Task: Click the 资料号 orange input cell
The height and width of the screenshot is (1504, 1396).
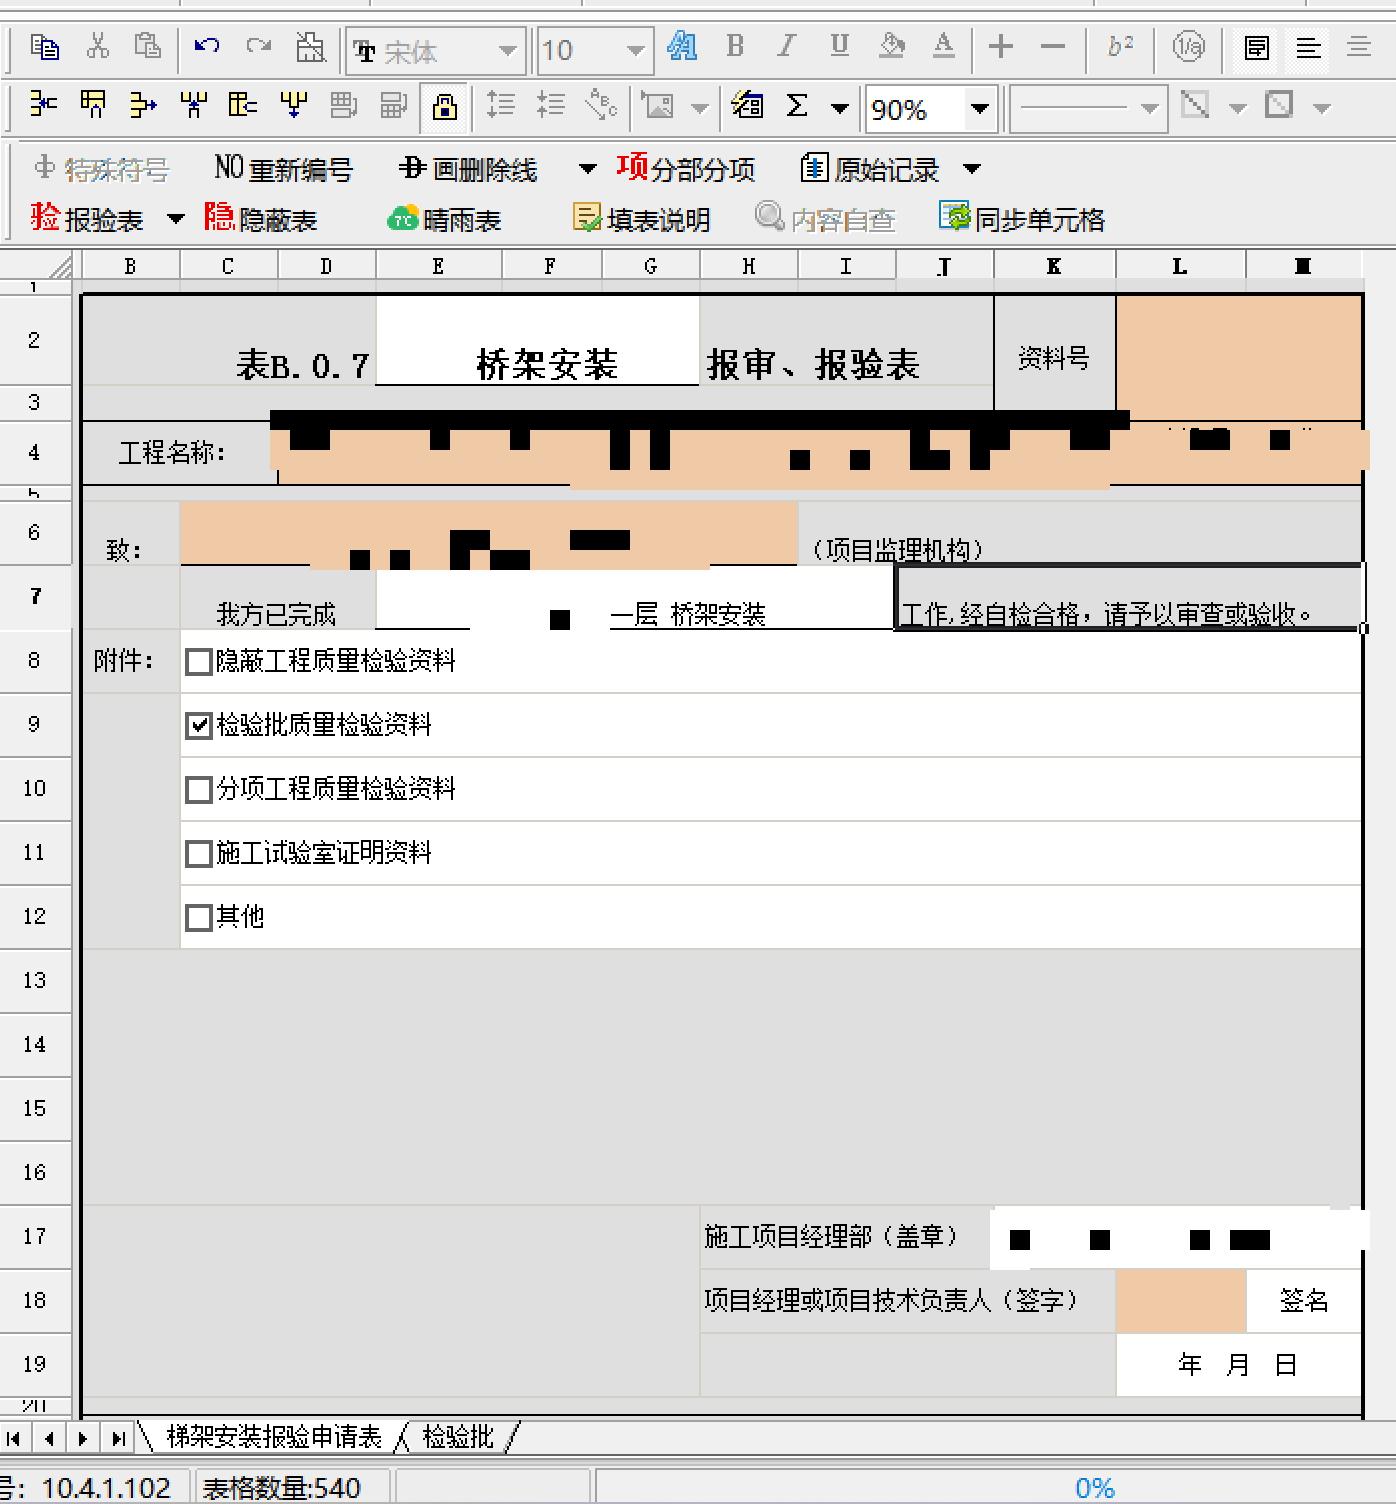Action: point(1239,358)
